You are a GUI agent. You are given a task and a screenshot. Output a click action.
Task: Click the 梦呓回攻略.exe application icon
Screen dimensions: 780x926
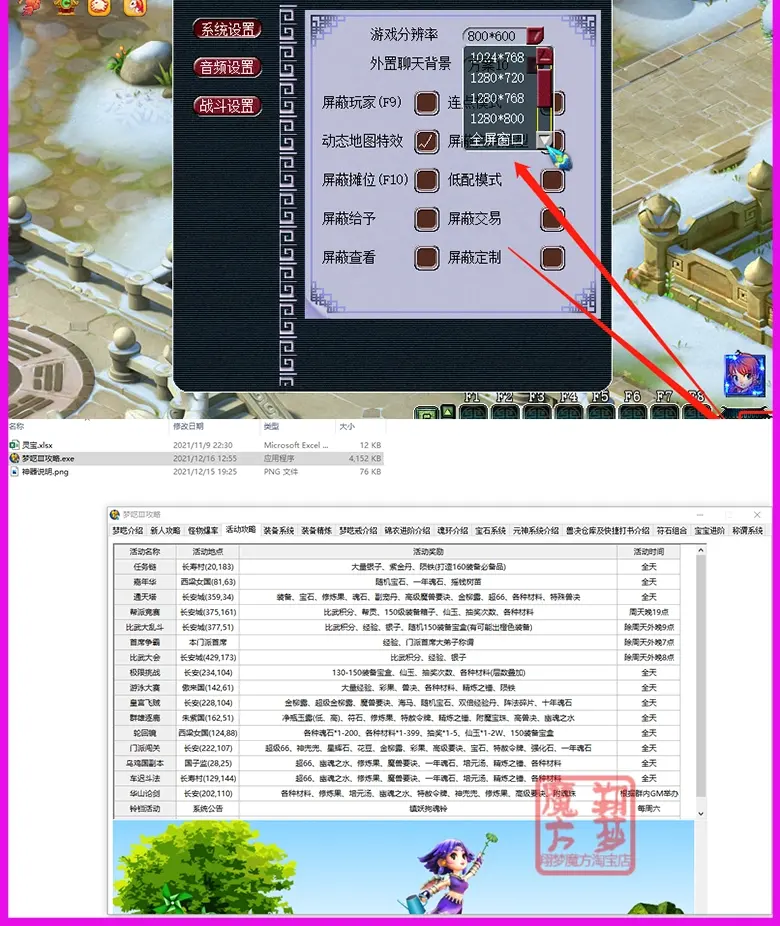click(14, 458)
